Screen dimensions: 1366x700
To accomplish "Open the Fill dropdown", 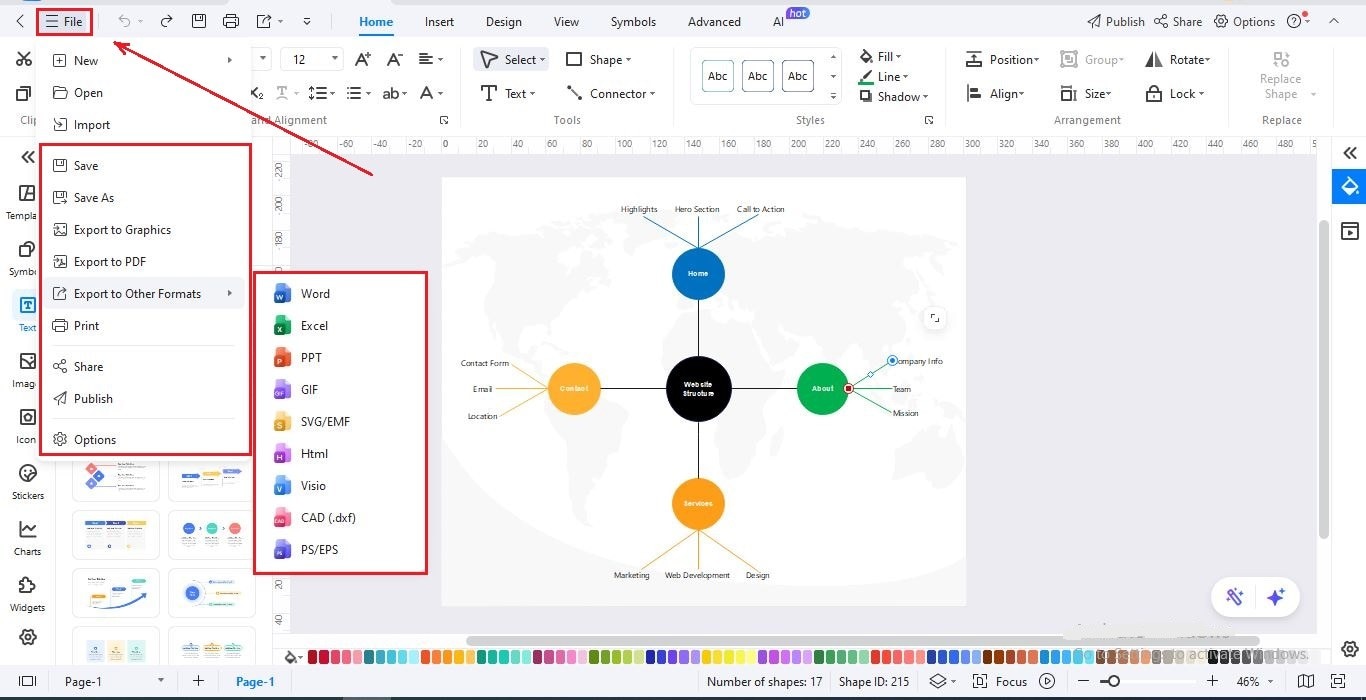I will click(x=880, y=56).
